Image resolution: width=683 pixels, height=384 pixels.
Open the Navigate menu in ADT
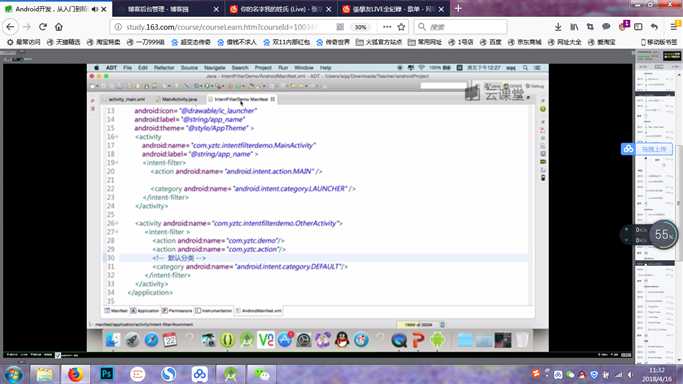pyautogui.click(x=215, y=68)
